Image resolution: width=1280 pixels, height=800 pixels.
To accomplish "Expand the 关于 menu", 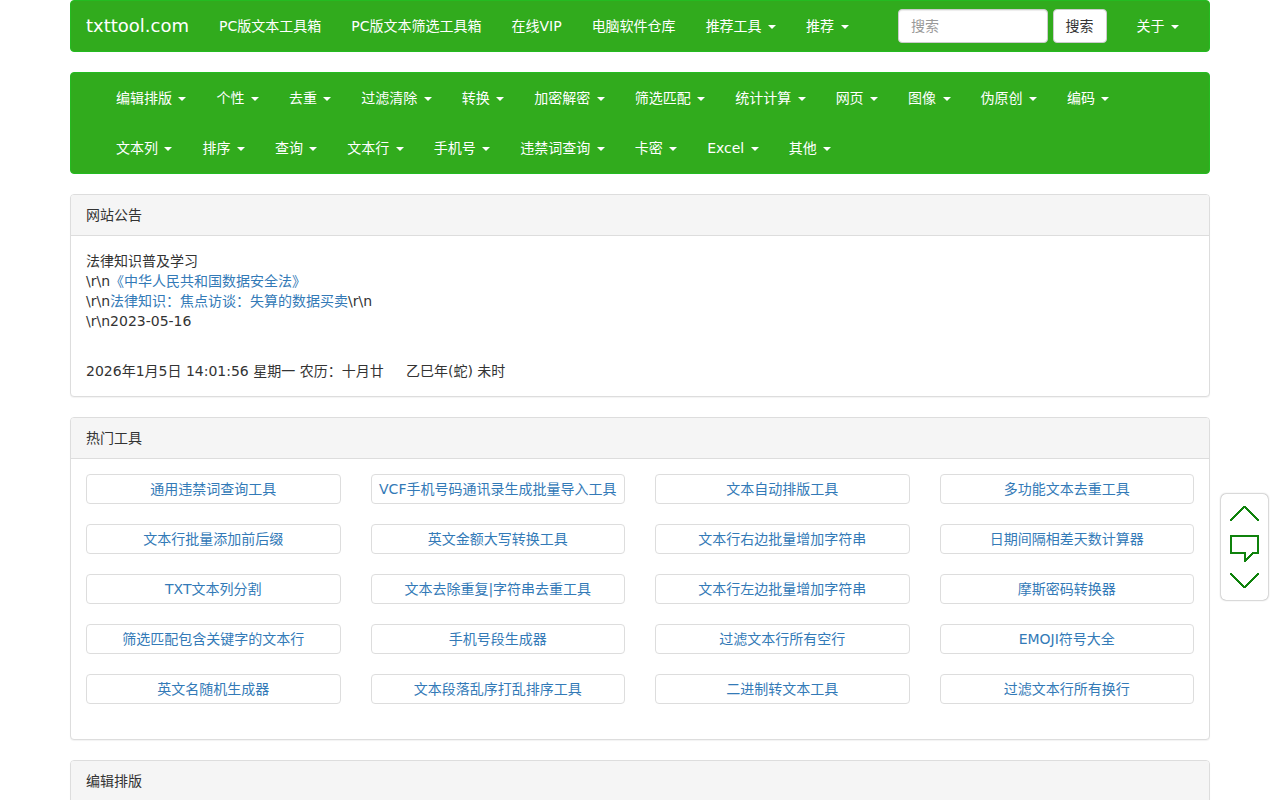I will (x=1157, y=26).
